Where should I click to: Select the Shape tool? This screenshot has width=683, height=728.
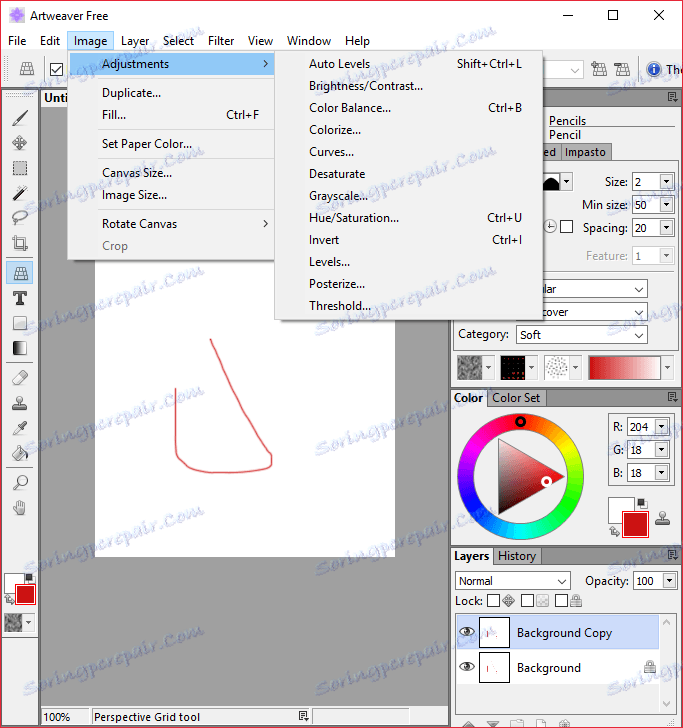coord(20,323)
